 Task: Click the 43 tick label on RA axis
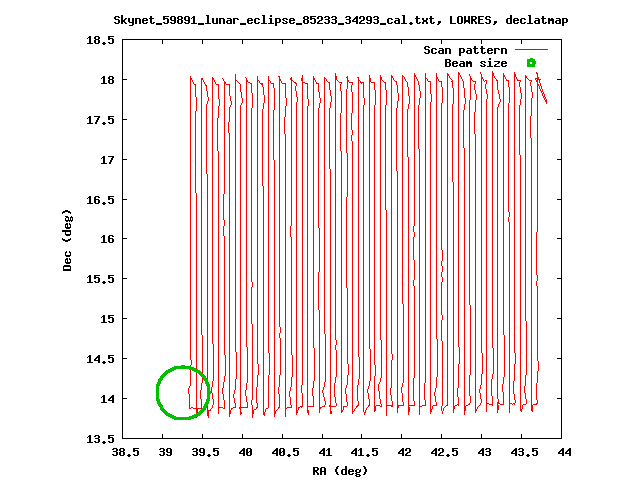[484, 452]
